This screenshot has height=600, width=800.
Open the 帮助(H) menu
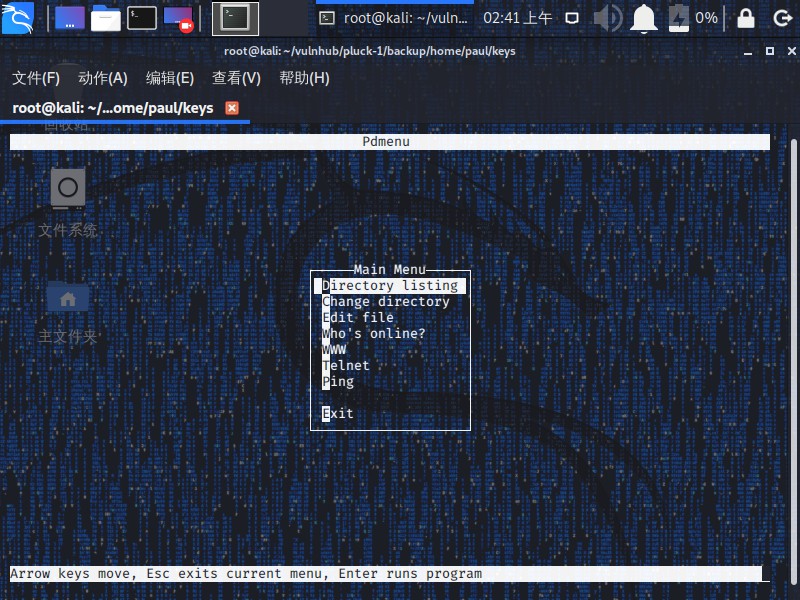(x=304, y=78)
